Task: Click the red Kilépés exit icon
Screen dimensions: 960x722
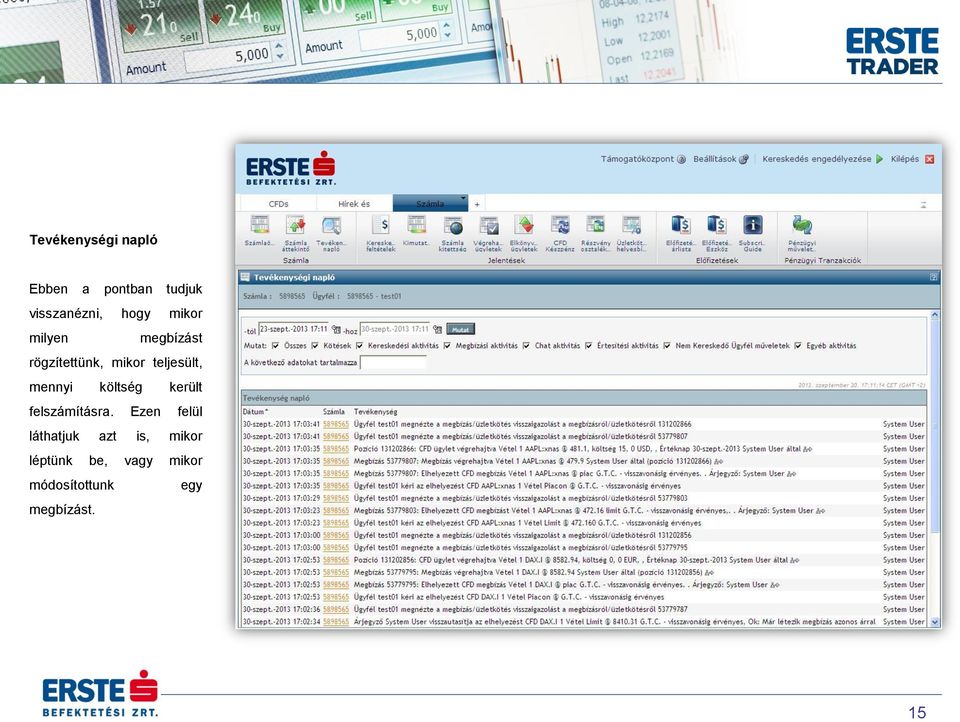Action: (929, 159)
